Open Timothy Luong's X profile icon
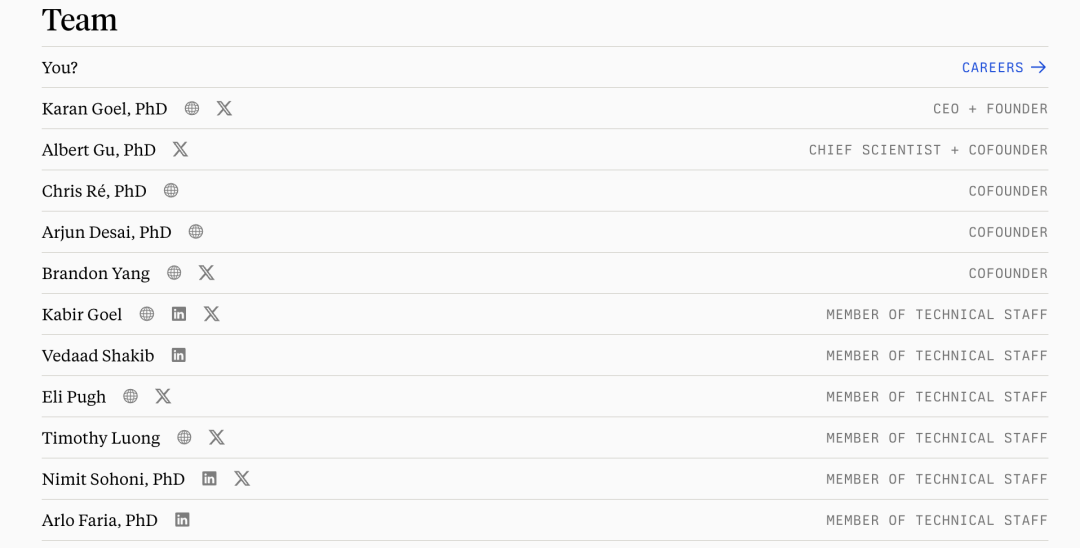1080x548 pixels. (216, 437)
